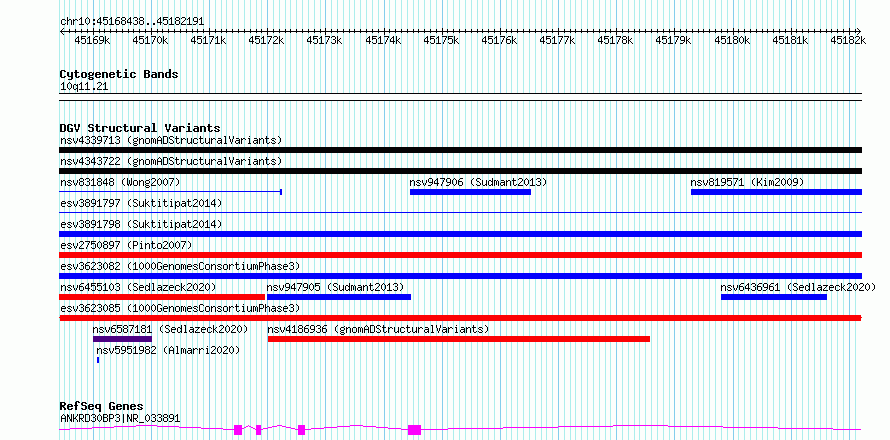
Task: Open variant nsv4343722 (gnomADStructuralVariants) label
Action: (x=171, y=161)
